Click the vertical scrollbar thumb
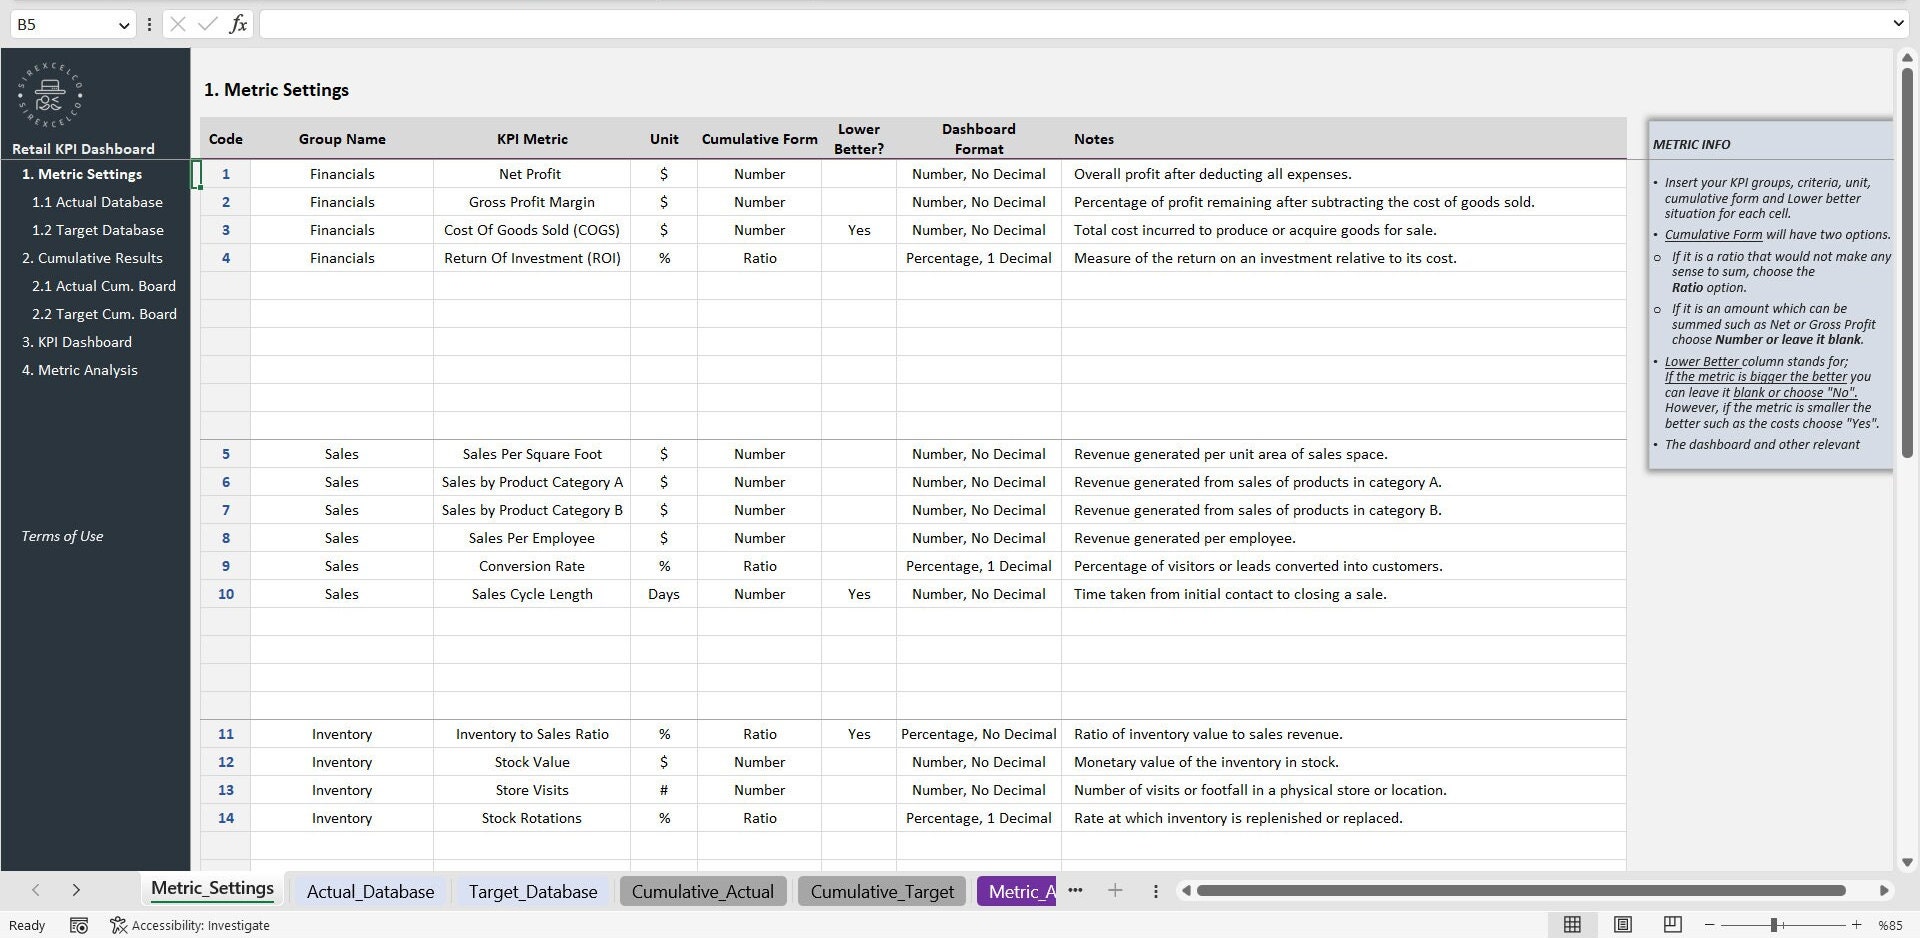The image size is (1920, 938). tap(1907, 263)
